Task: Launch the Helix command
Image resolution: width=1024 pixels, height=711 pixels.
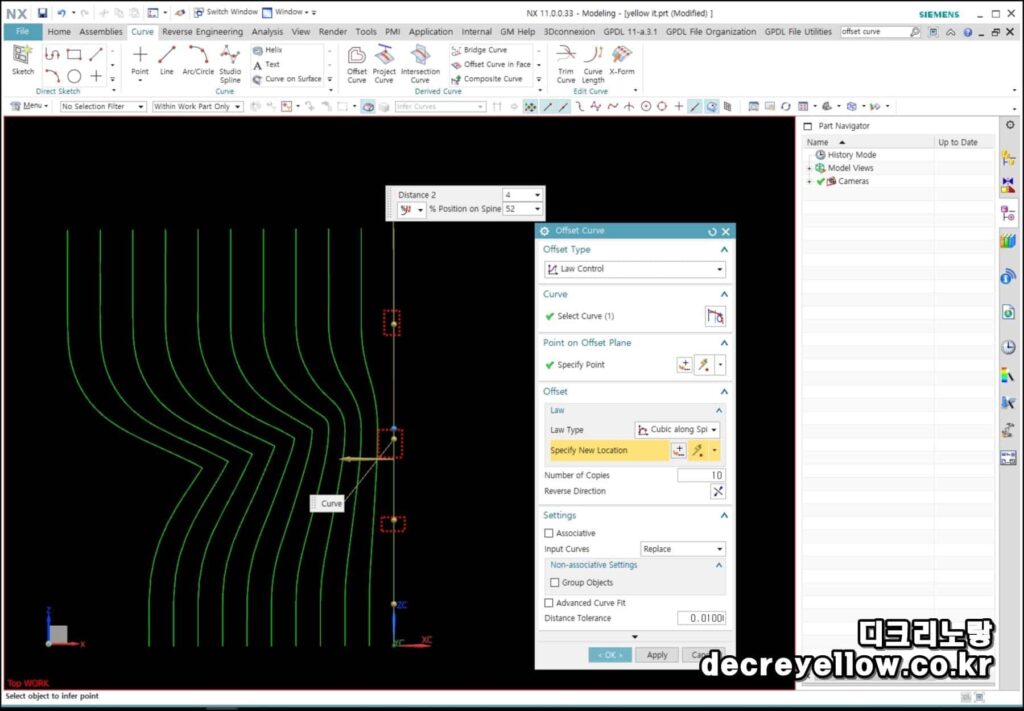Action: 268,50
